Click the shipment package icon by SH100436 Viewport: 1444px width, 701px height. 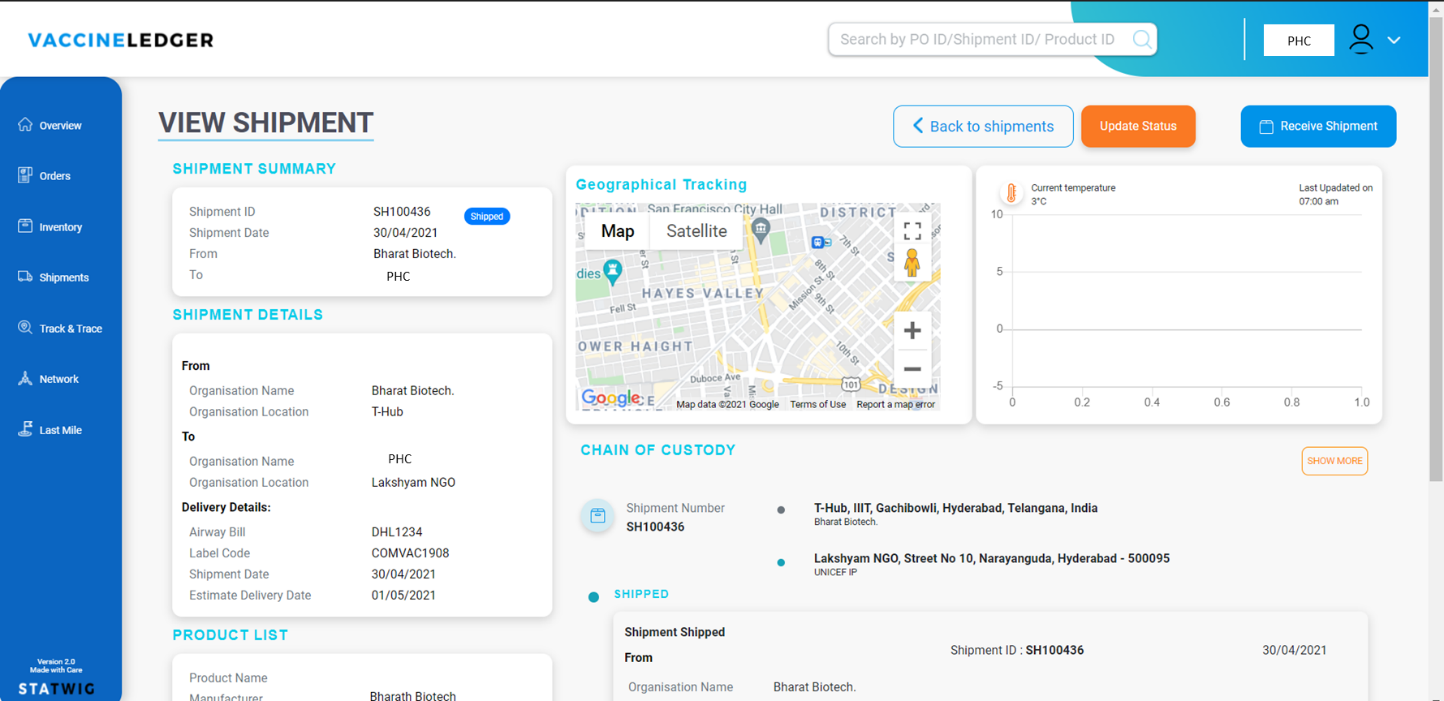coord(598,516)
